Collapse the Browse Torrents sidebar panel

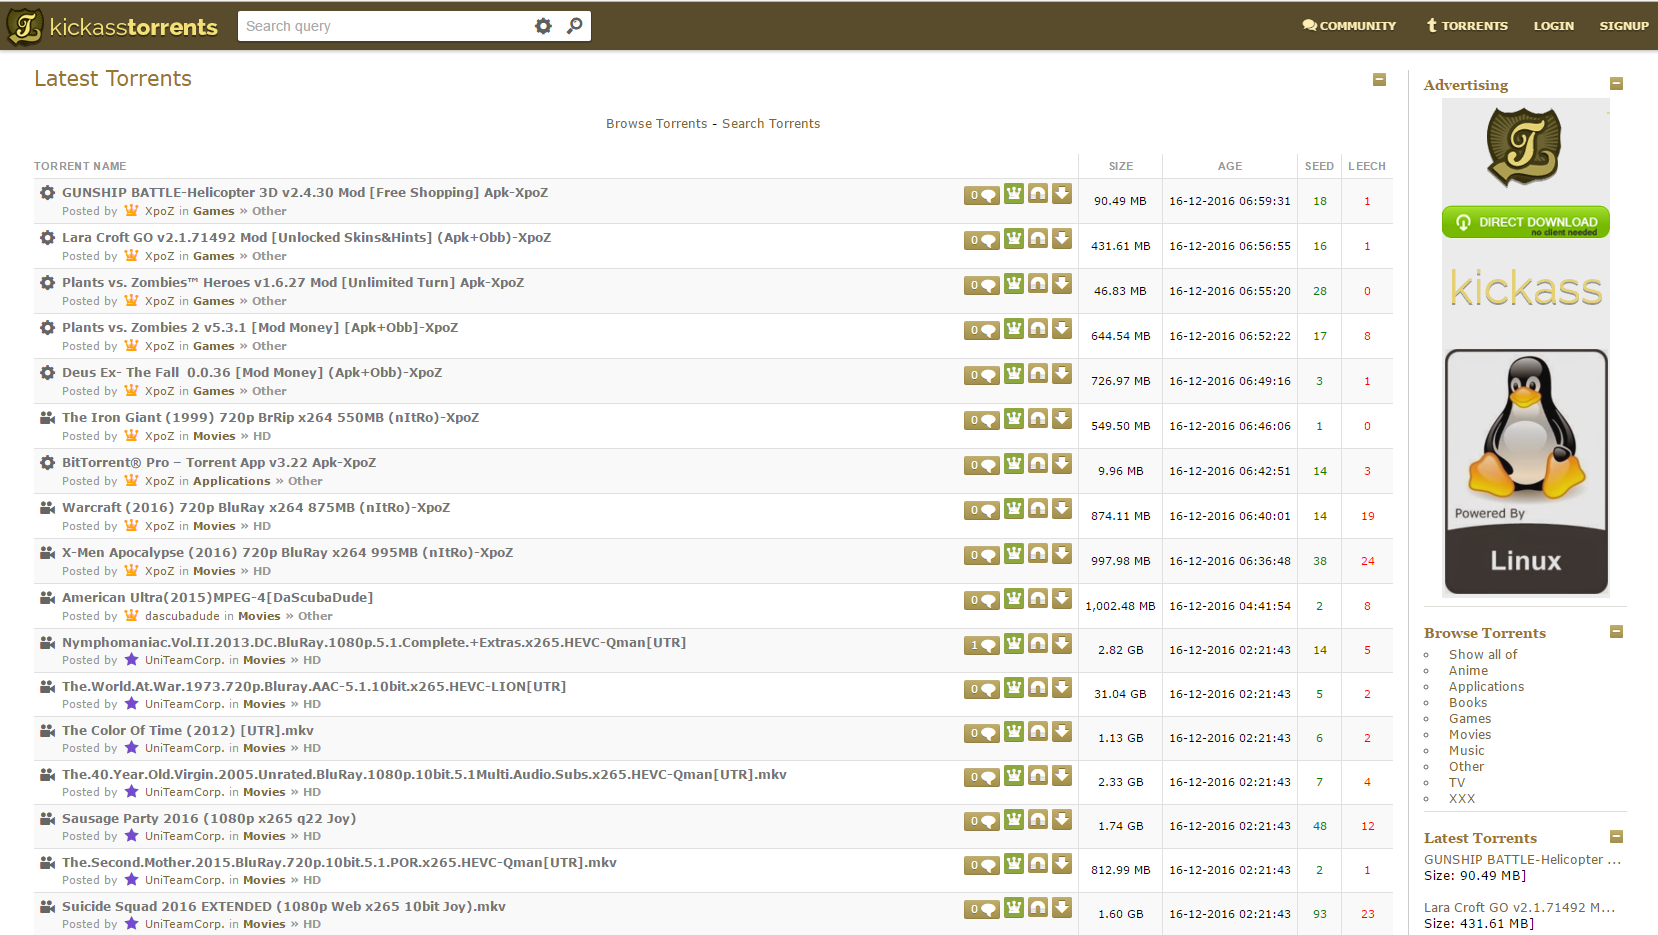click(1615, 631)
